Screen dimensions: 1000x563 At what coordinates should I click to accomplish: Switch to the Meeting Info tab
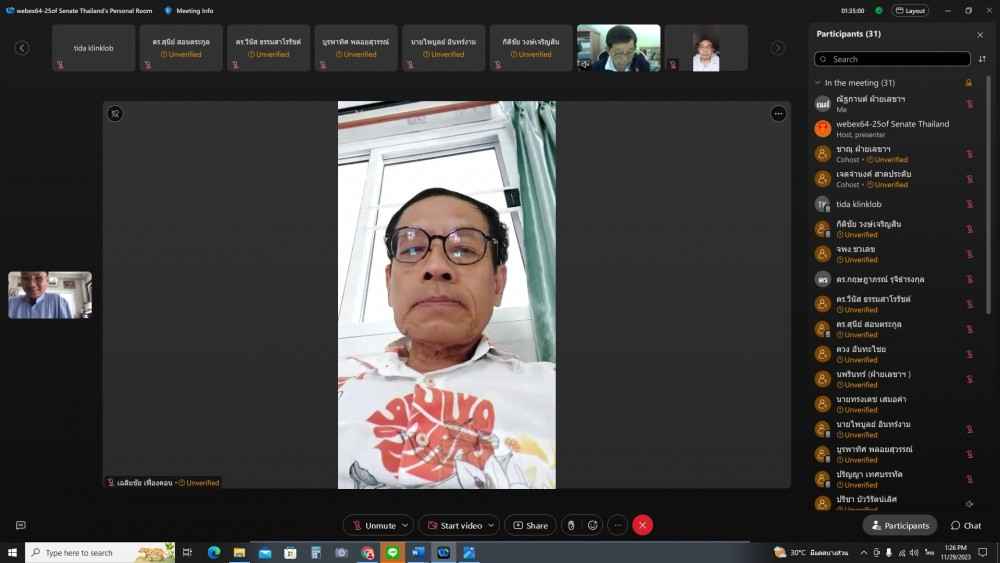189,10
